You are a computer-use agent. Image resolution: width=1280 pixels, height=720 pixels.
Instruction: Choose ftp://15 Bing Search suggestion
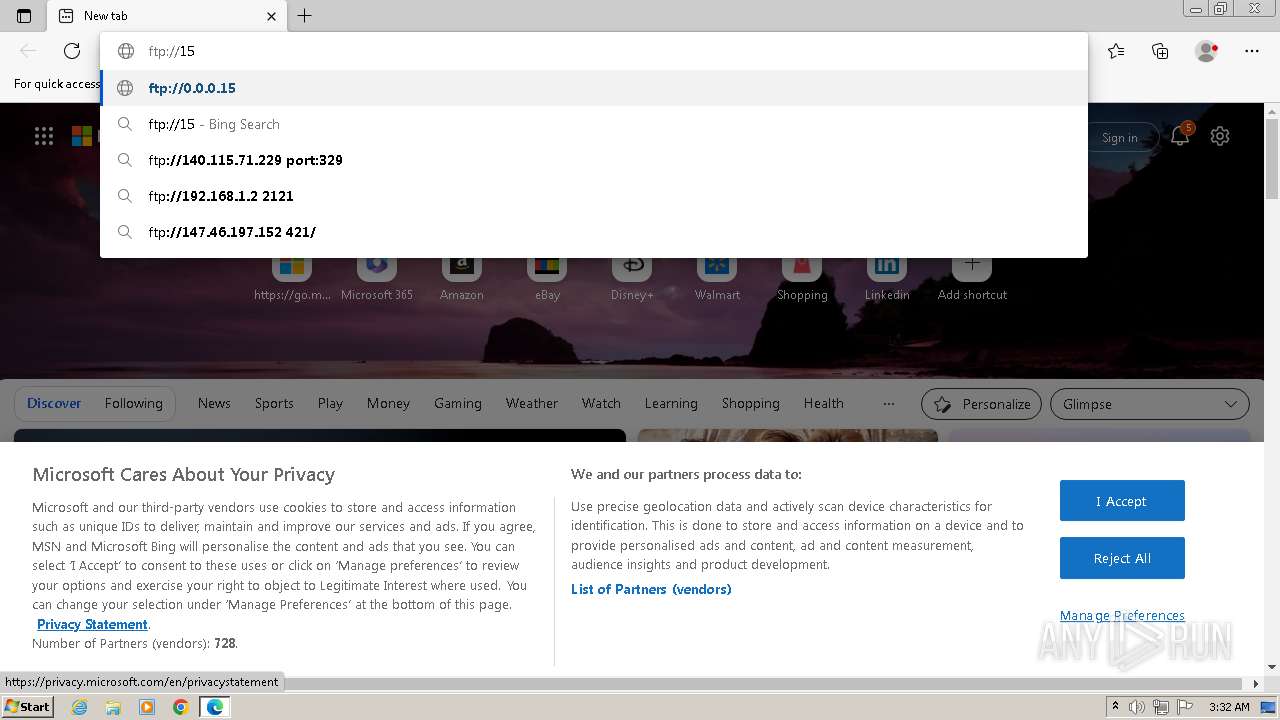click(594, 124)
